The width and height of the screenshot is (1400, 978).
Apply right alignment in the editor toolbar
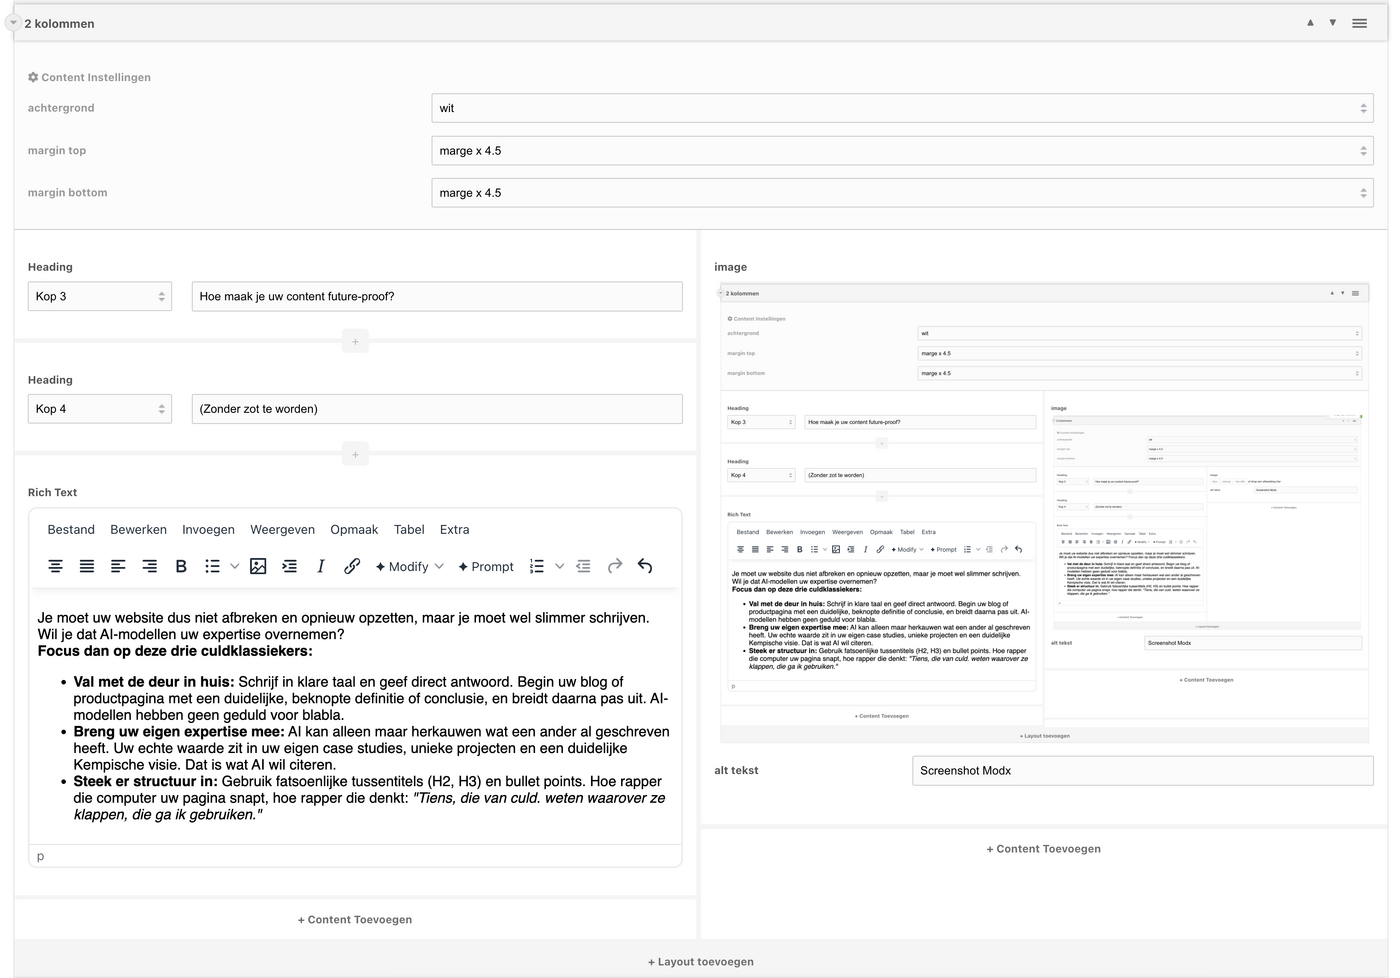coord(149,566)
